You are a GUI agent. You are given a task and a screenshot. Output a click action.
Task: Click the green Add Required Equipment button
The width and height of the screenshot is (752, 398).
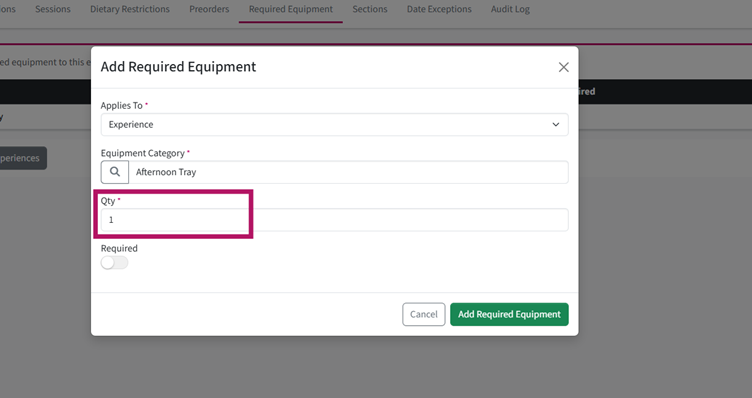[x=509, y=314]
